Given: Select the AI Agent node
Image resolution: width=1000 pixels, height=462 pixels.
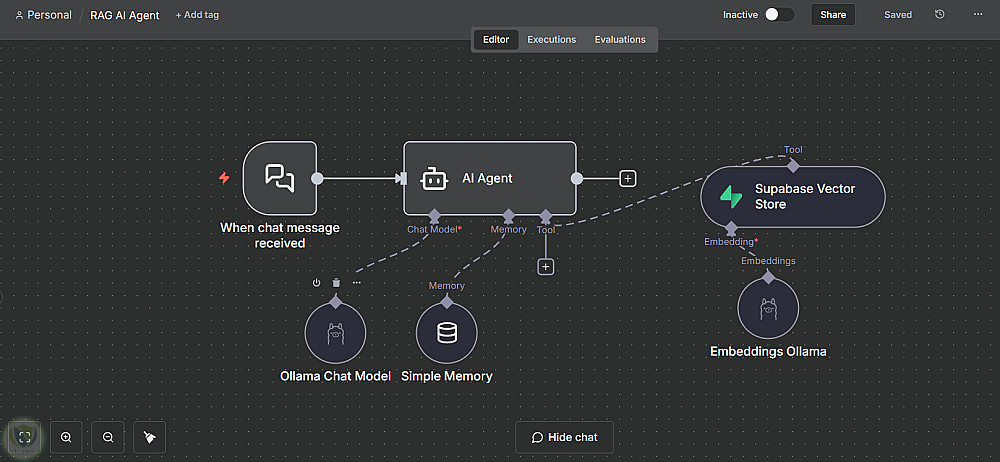Looking at the screenshot, I should 490,178.
